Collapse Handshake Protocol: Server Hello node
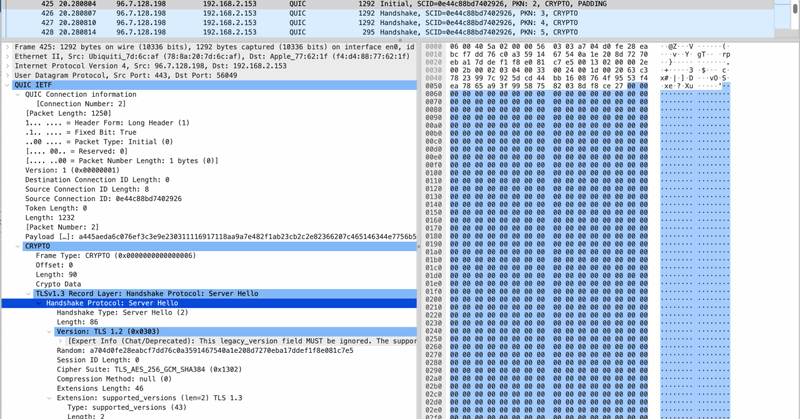The image size is (800, 419). click(39, 303)
